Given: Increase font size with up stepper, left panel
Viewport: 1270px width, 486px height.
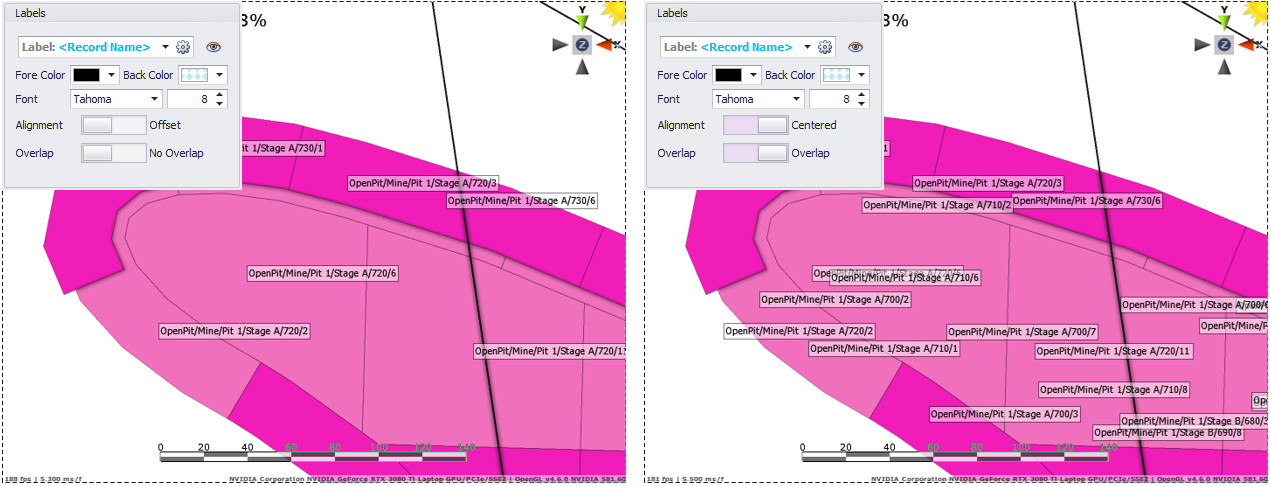Looking at the screenshot, I should pos(220,95).
